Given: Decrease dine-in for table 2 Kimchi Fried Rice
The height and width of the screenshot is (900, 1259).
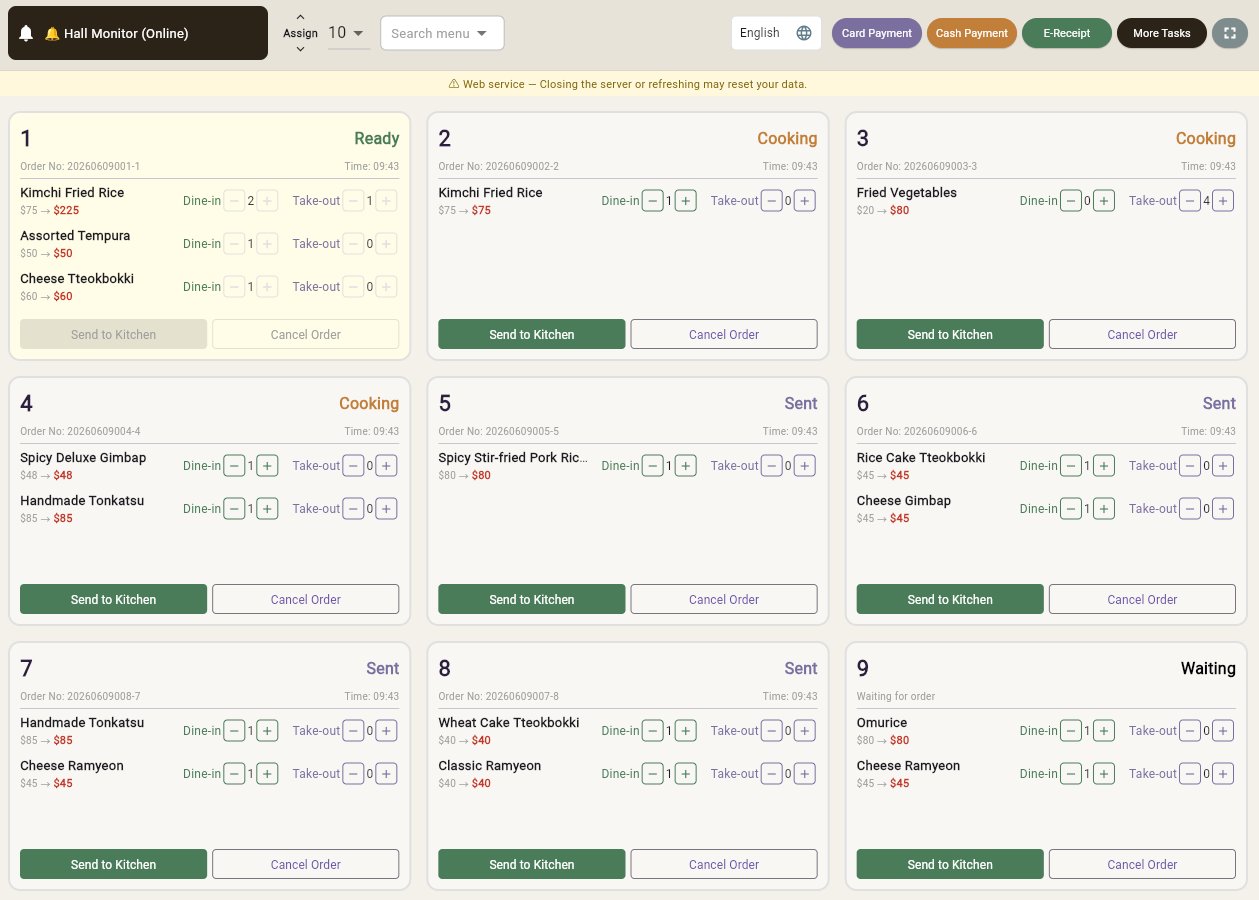Looking at the screenshot, I should (653, 201).
